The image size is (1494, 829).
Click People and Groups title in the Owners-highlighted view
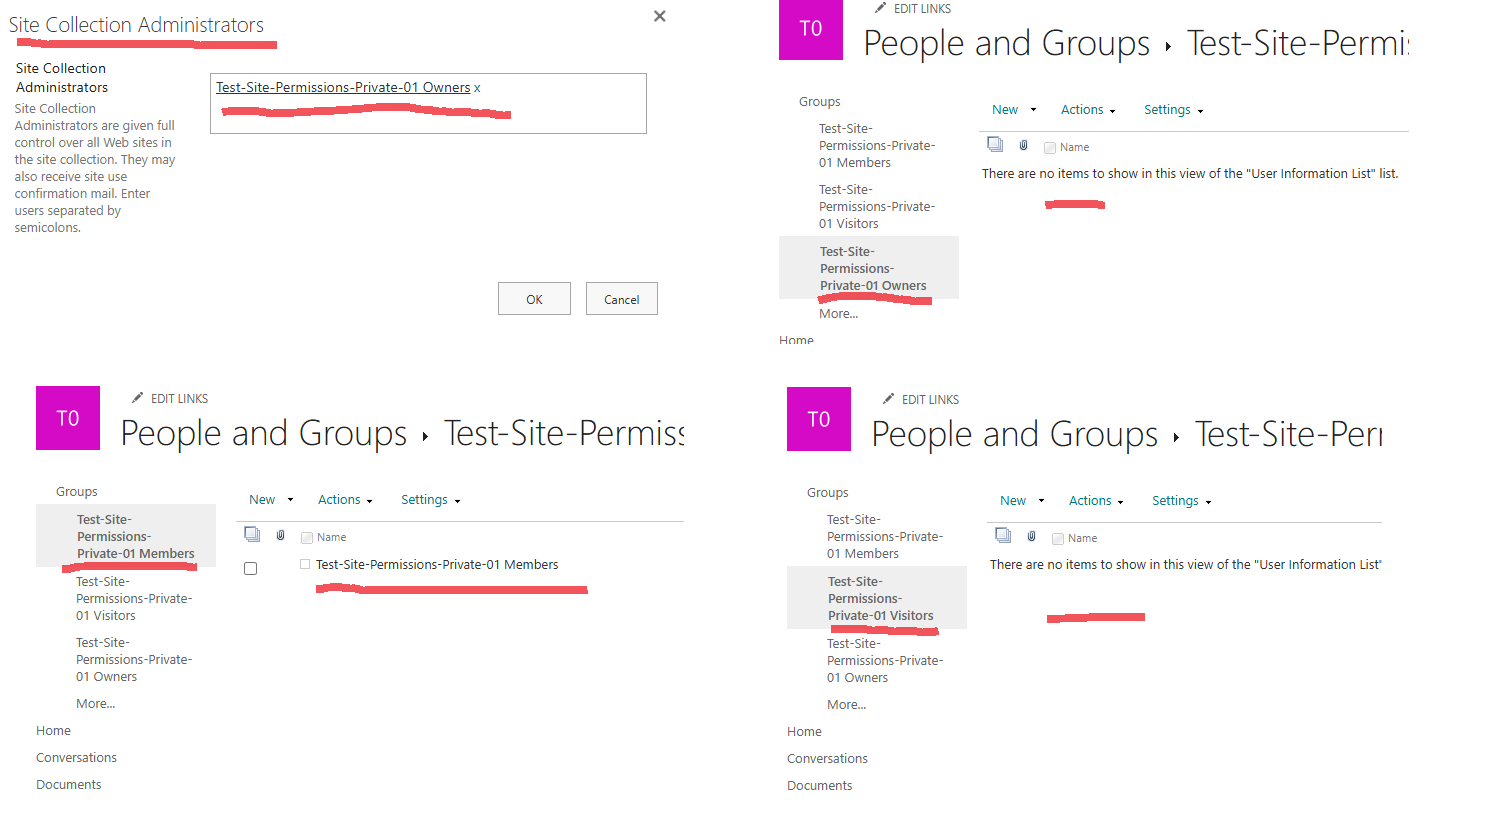click(x=1006, y=43)
